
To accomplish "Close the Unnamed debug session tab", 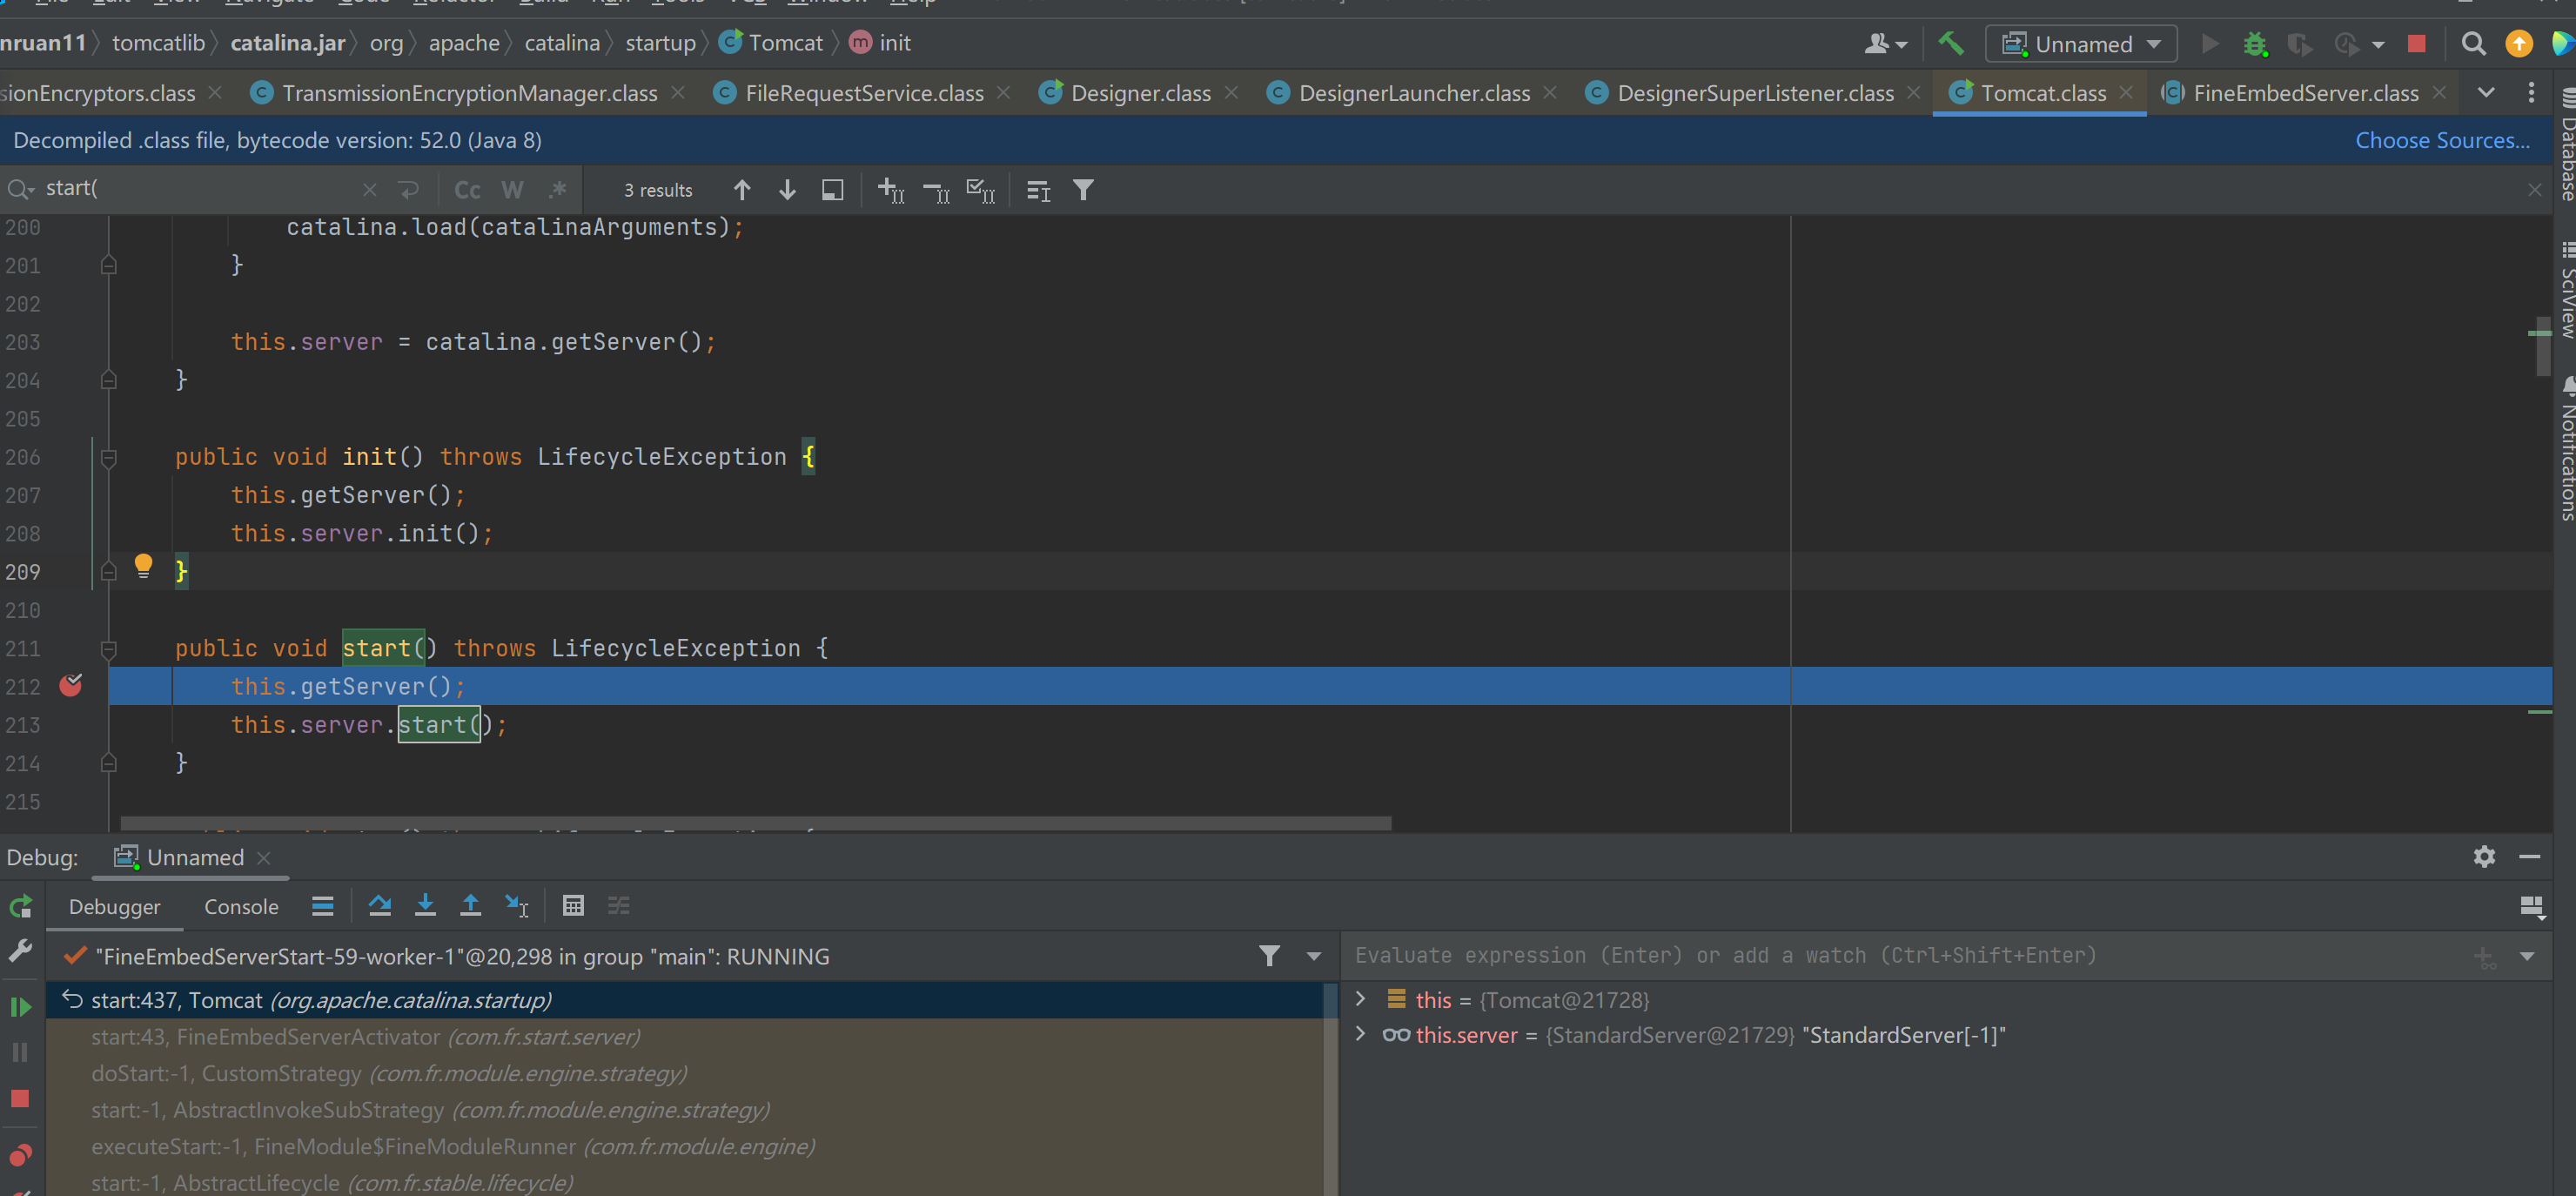I will [x=264, y=858].
